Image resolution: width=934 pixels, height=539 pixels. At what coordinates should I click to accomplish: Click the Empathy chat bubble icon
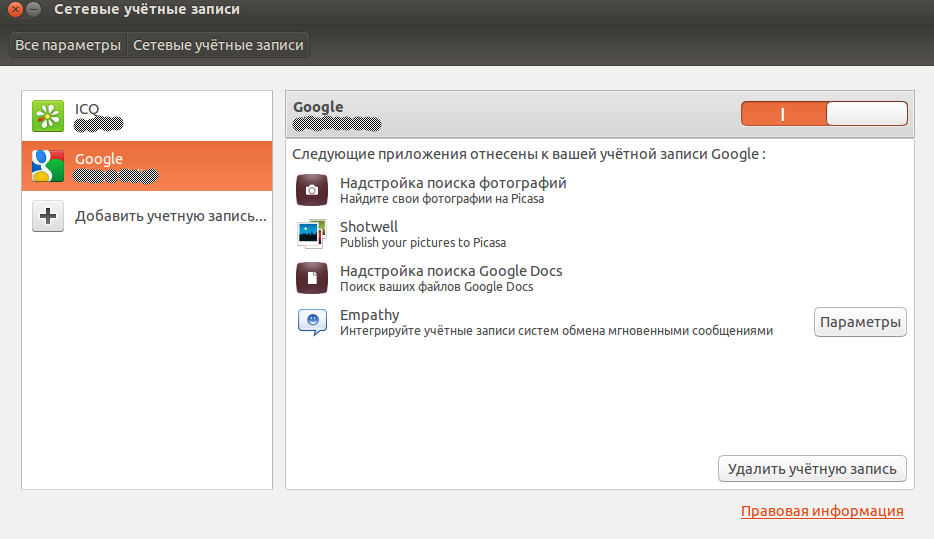pyautogui.click(x=312, y=322)
